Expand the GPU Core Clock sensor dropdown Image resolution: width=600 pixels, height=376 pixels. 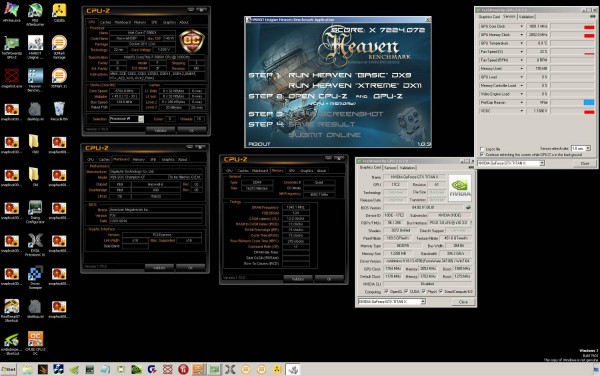coord(521,26)
